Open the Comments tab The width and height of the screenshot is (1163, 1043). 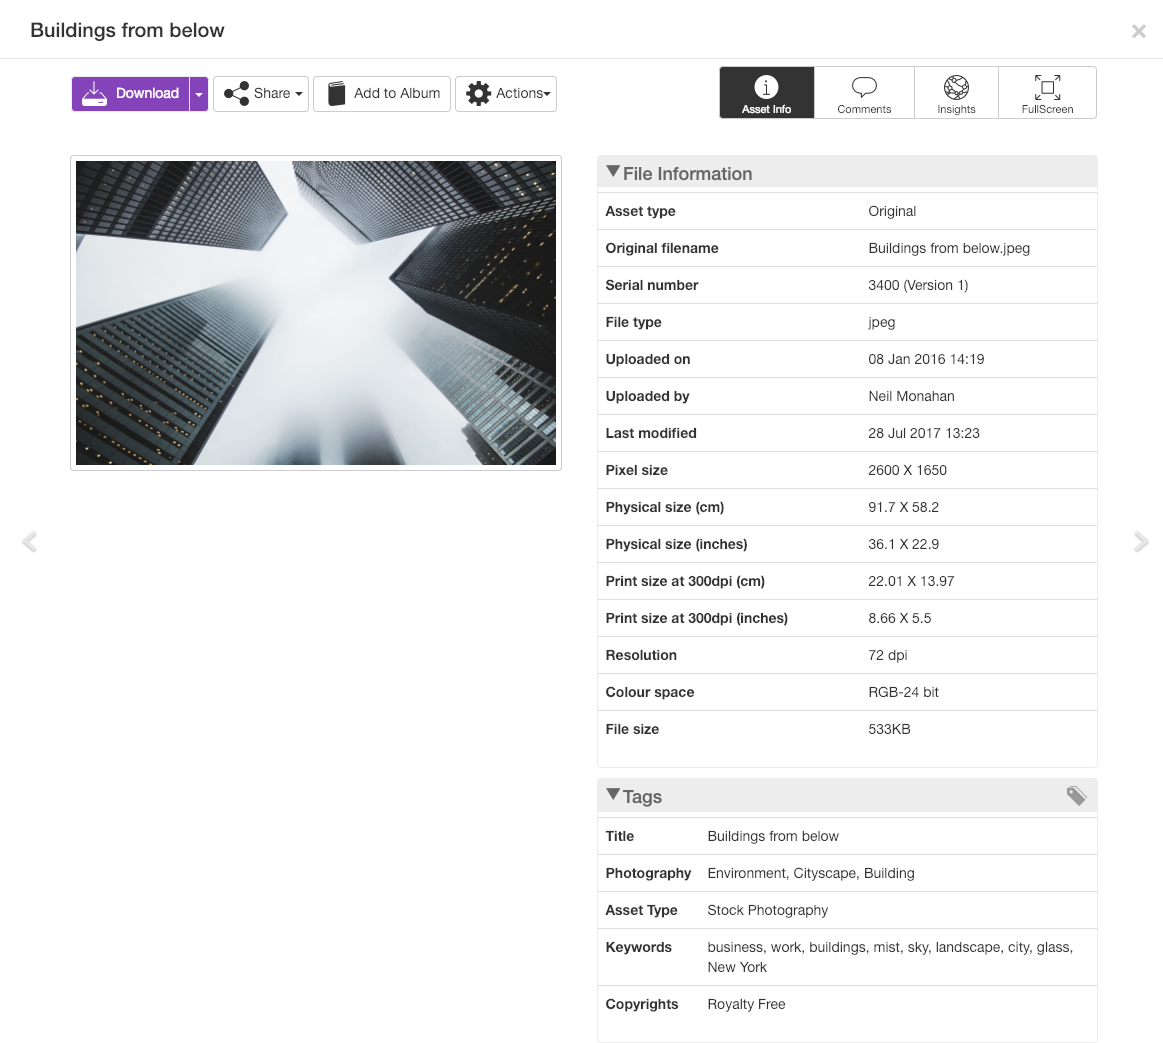[864, 93]
